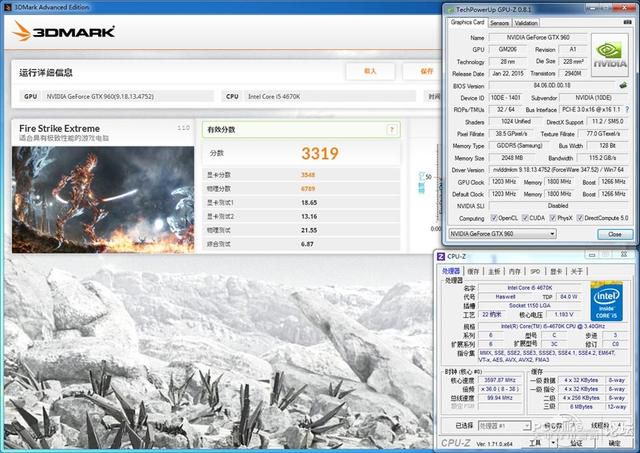Select the CPU-Z 处理器 tab
The height and width of the screenshot is (453, 640).
(x=451, y=271)
